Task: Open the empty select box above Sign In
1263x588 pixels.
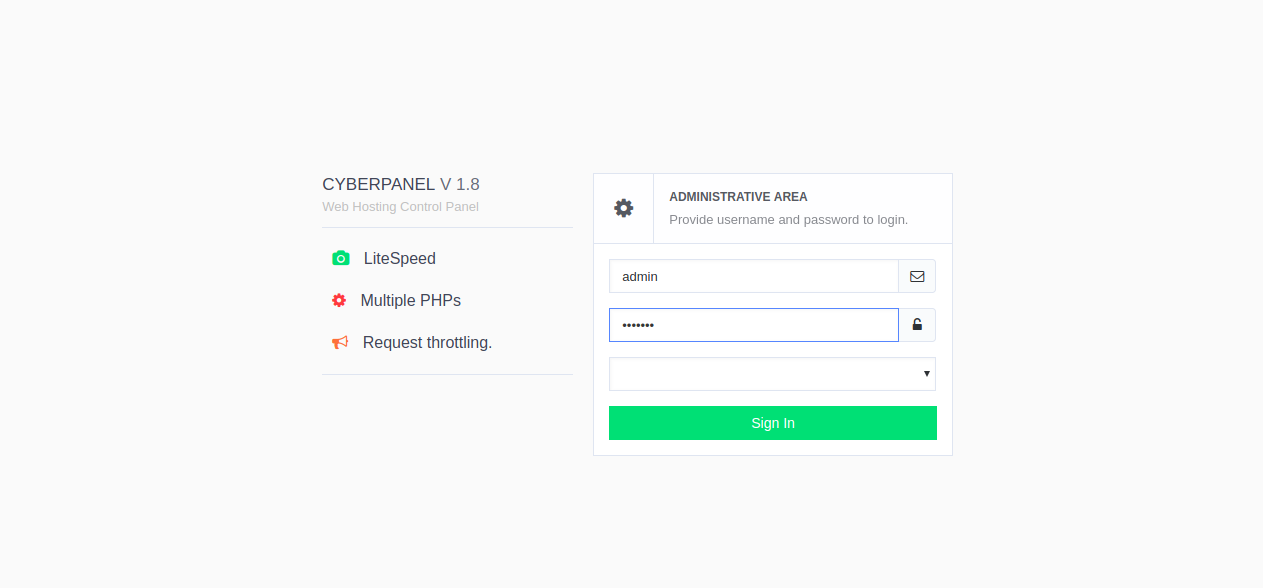Action: pyautogui.click(x=772, y=374)
